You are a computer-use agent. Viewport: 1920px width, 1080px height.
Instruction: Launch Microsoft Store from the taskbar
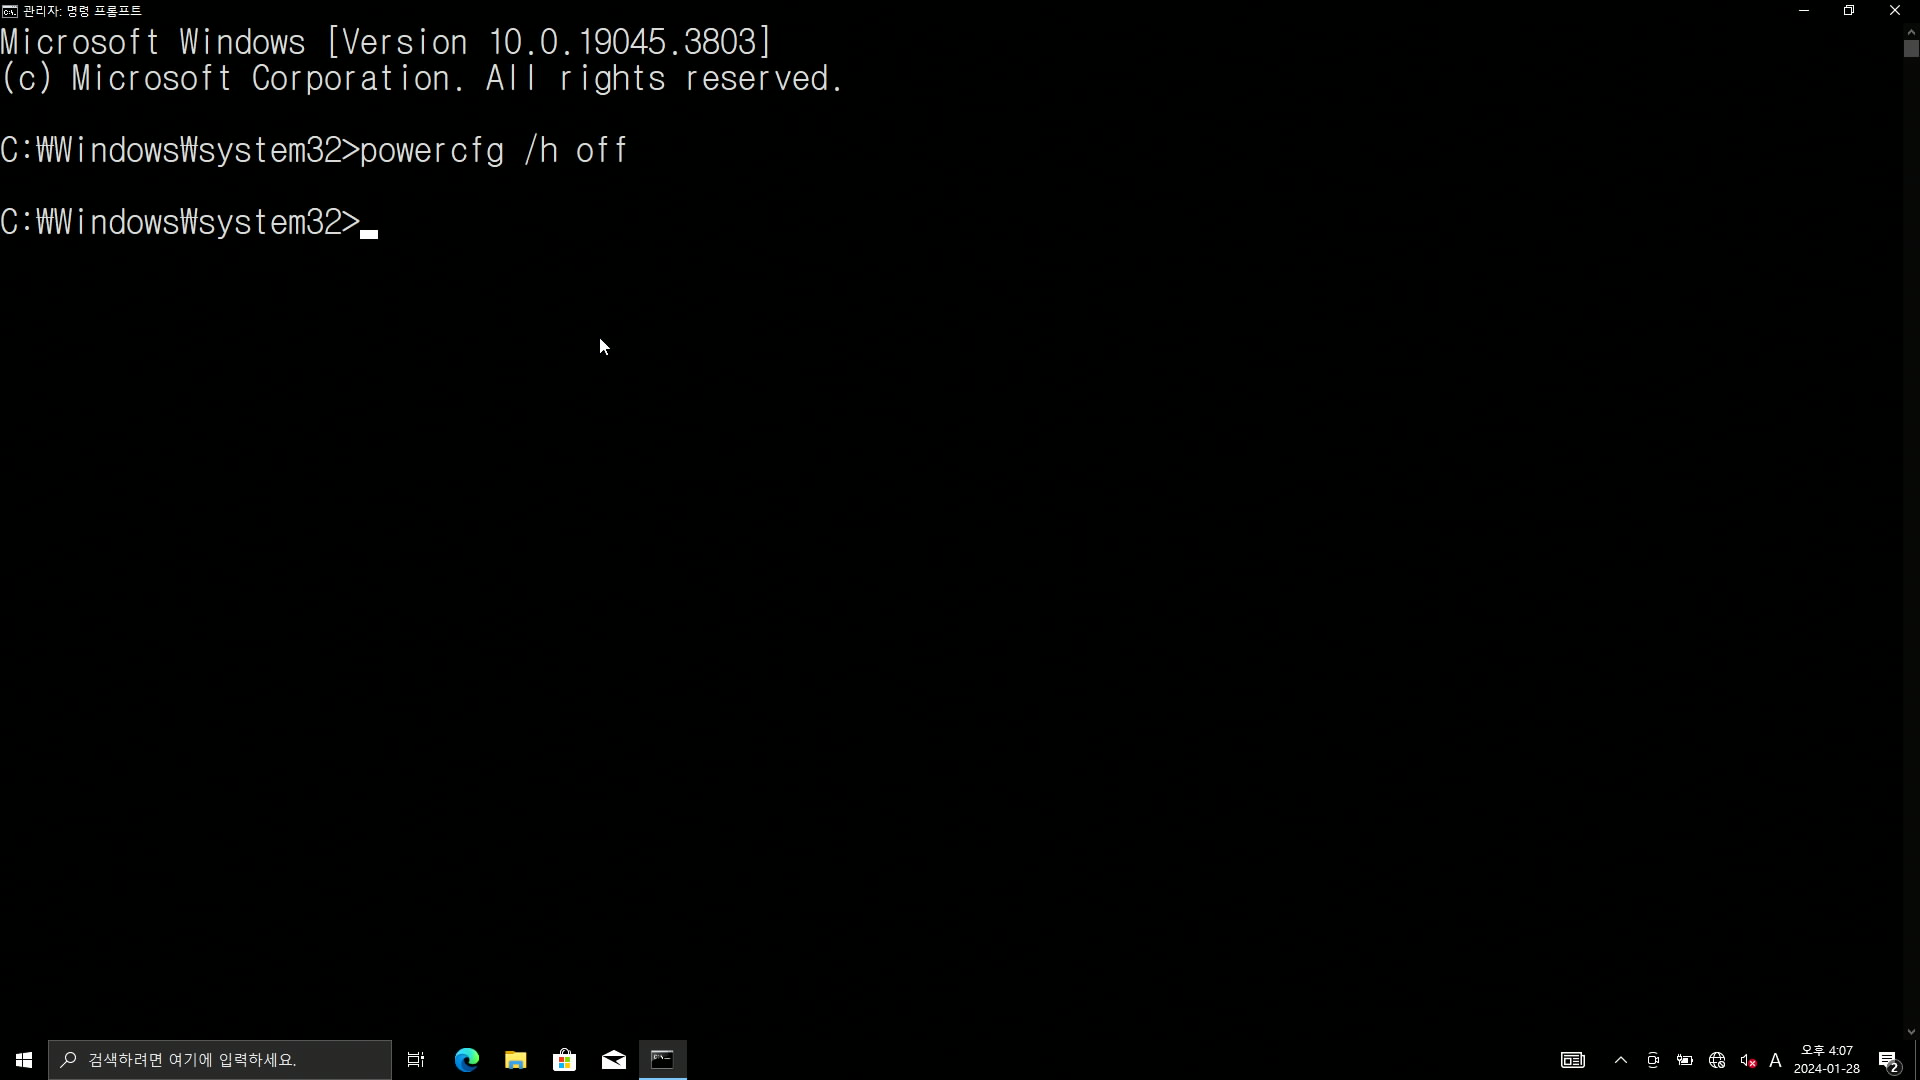(x=565, y=1060)
